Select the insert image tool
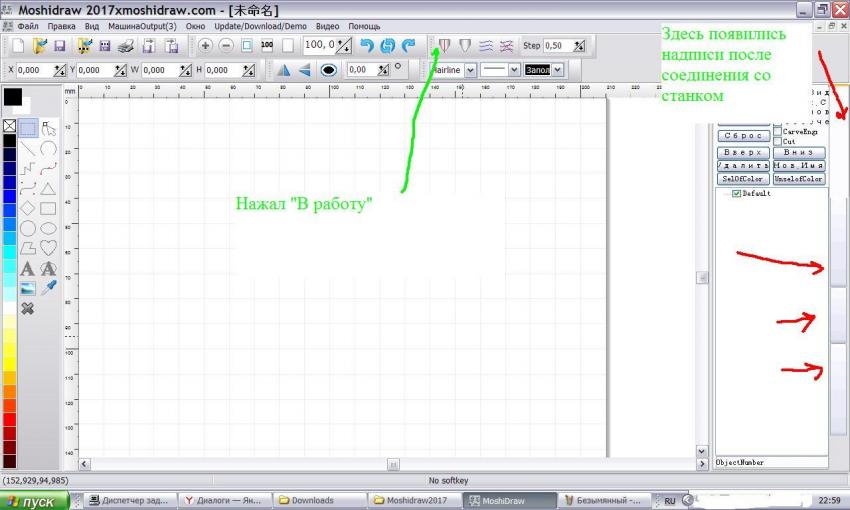 [27, 288]
